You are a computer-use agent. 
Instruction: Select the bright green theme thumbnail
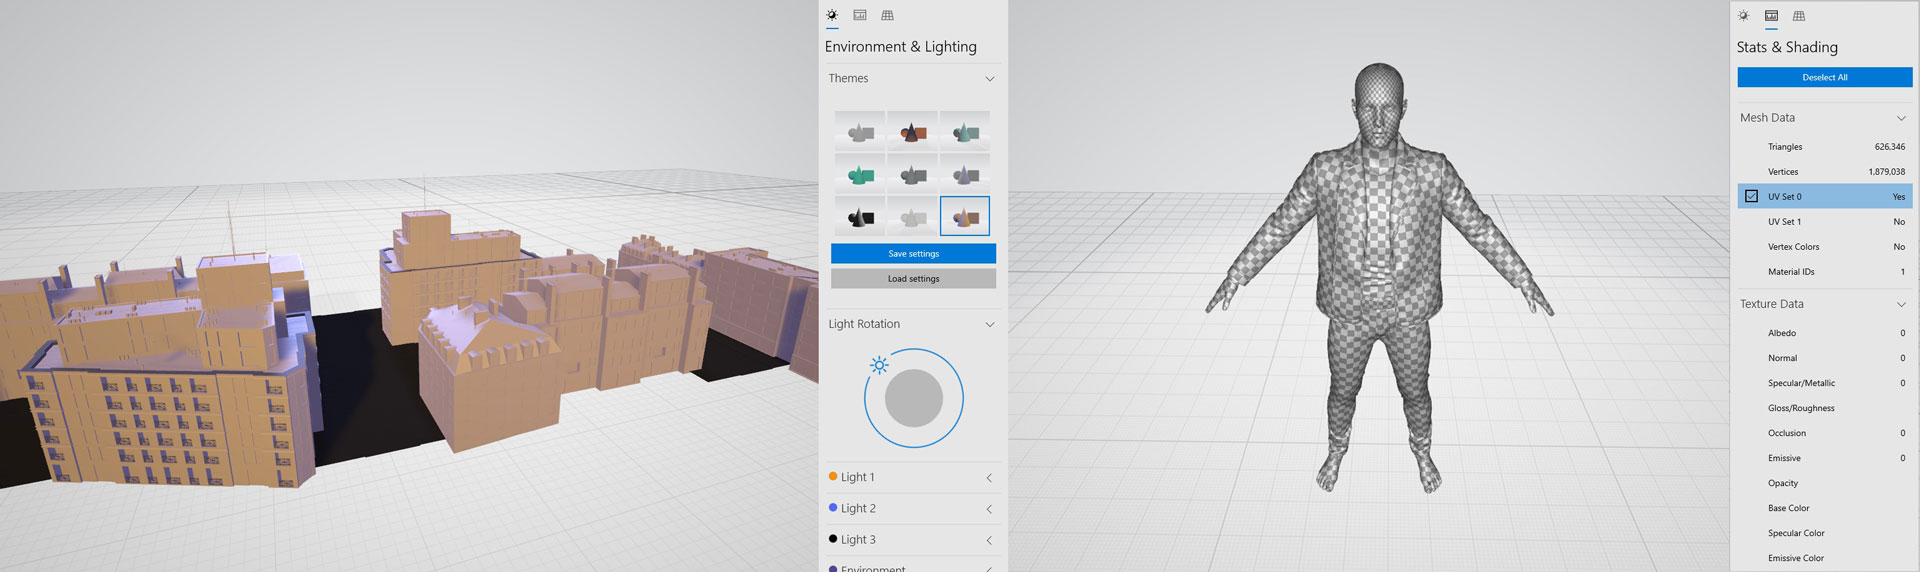click(860, 174)
